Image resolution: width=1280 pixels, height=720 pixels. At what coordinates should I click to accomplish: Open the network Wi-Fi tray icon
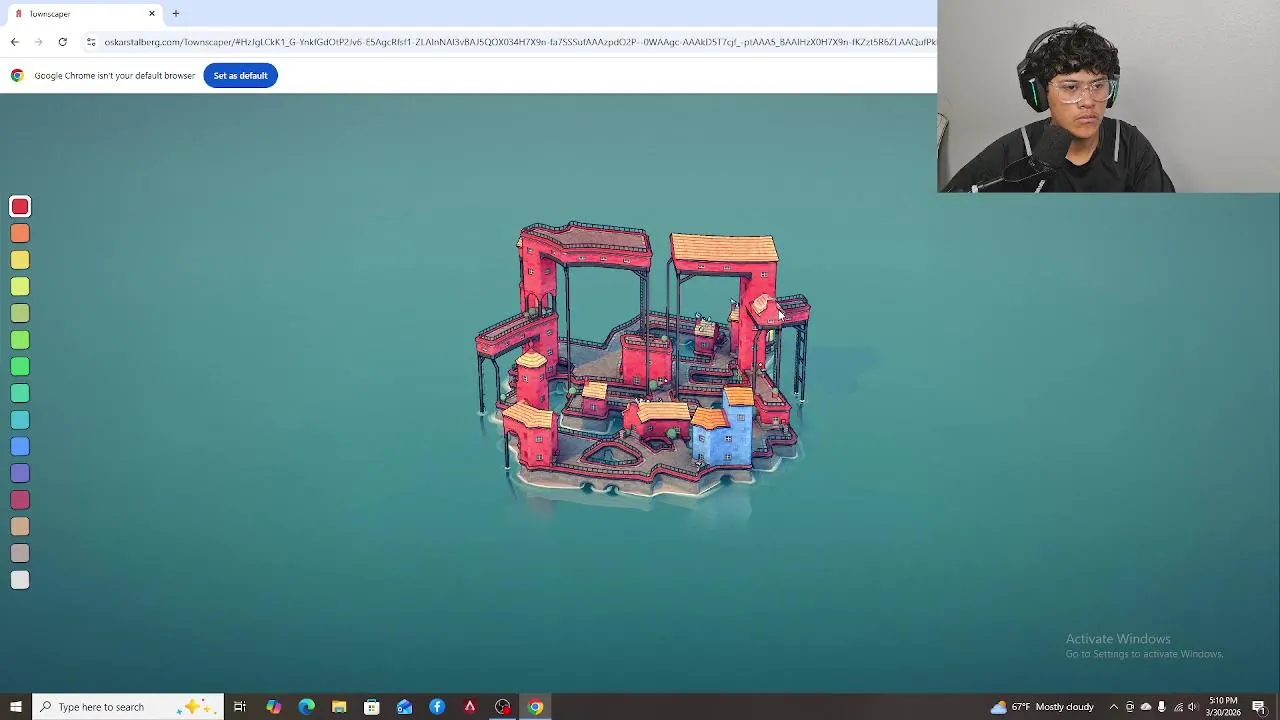1178,707
